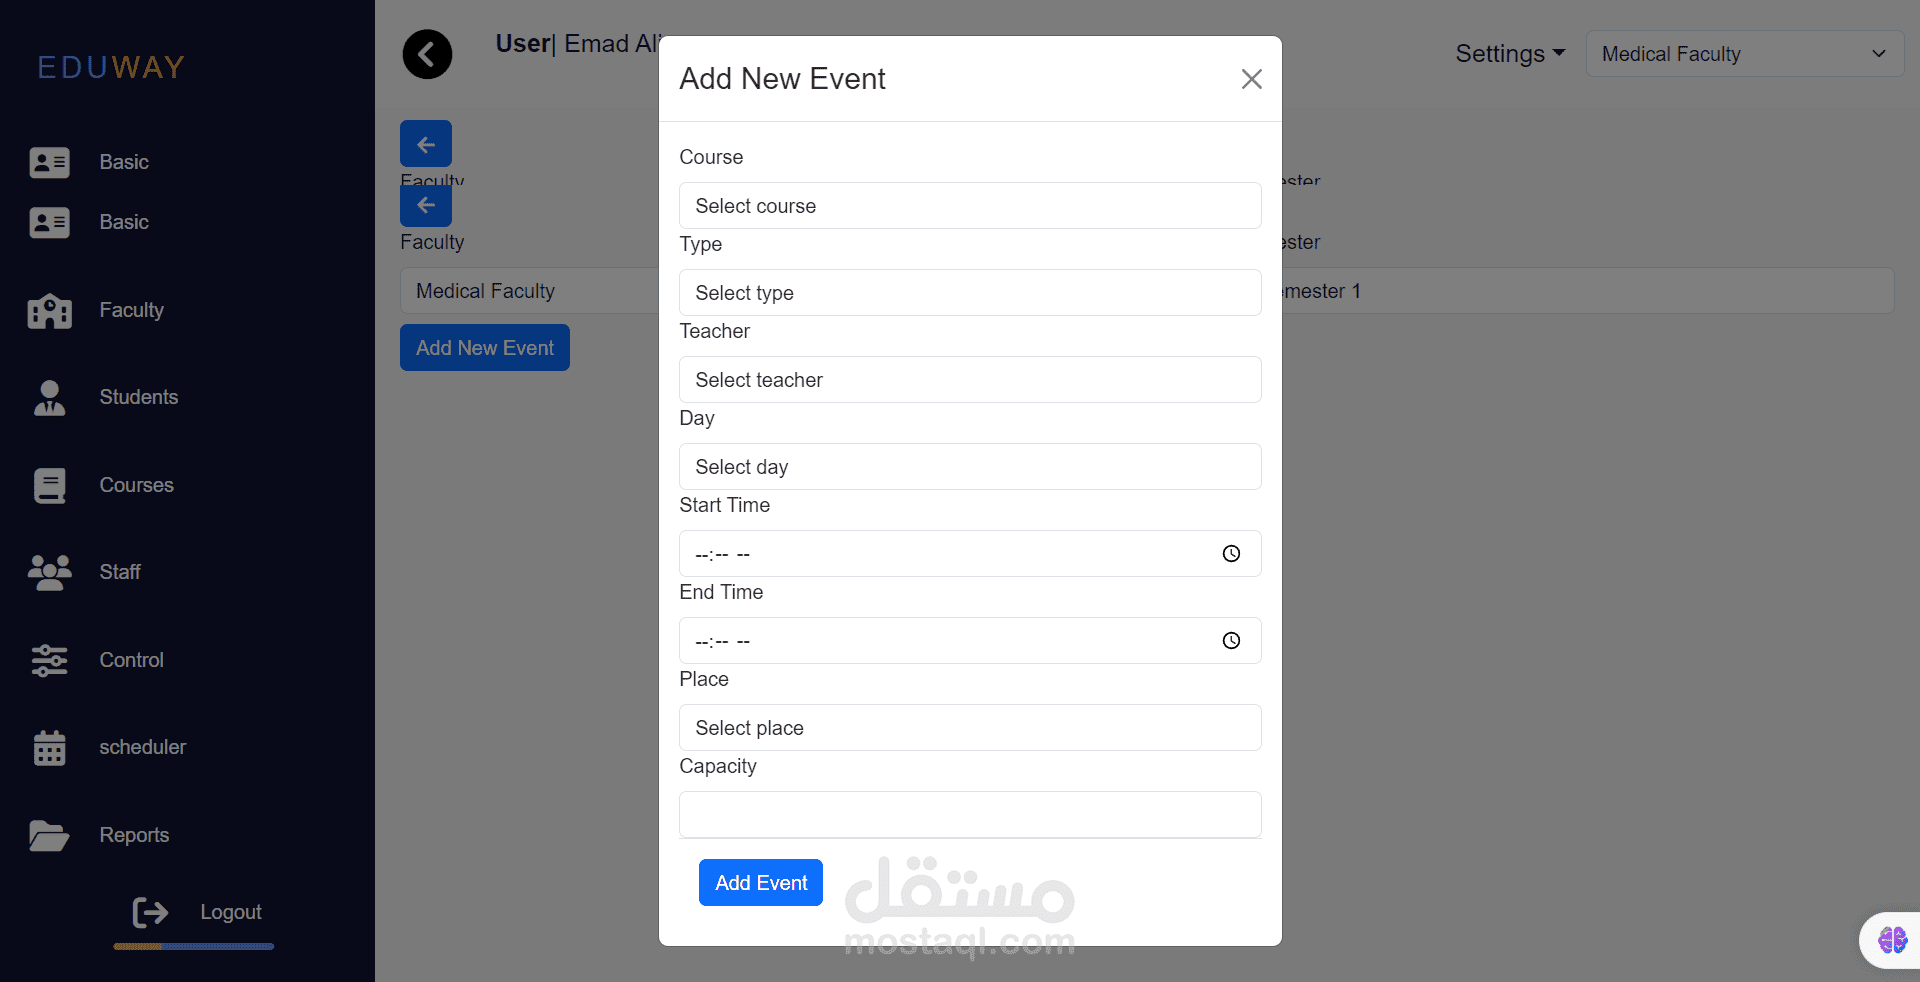The height and width of the screenshot is (982, 1920).
Task: Click the black circular back arrow
Action: [427, 54]
